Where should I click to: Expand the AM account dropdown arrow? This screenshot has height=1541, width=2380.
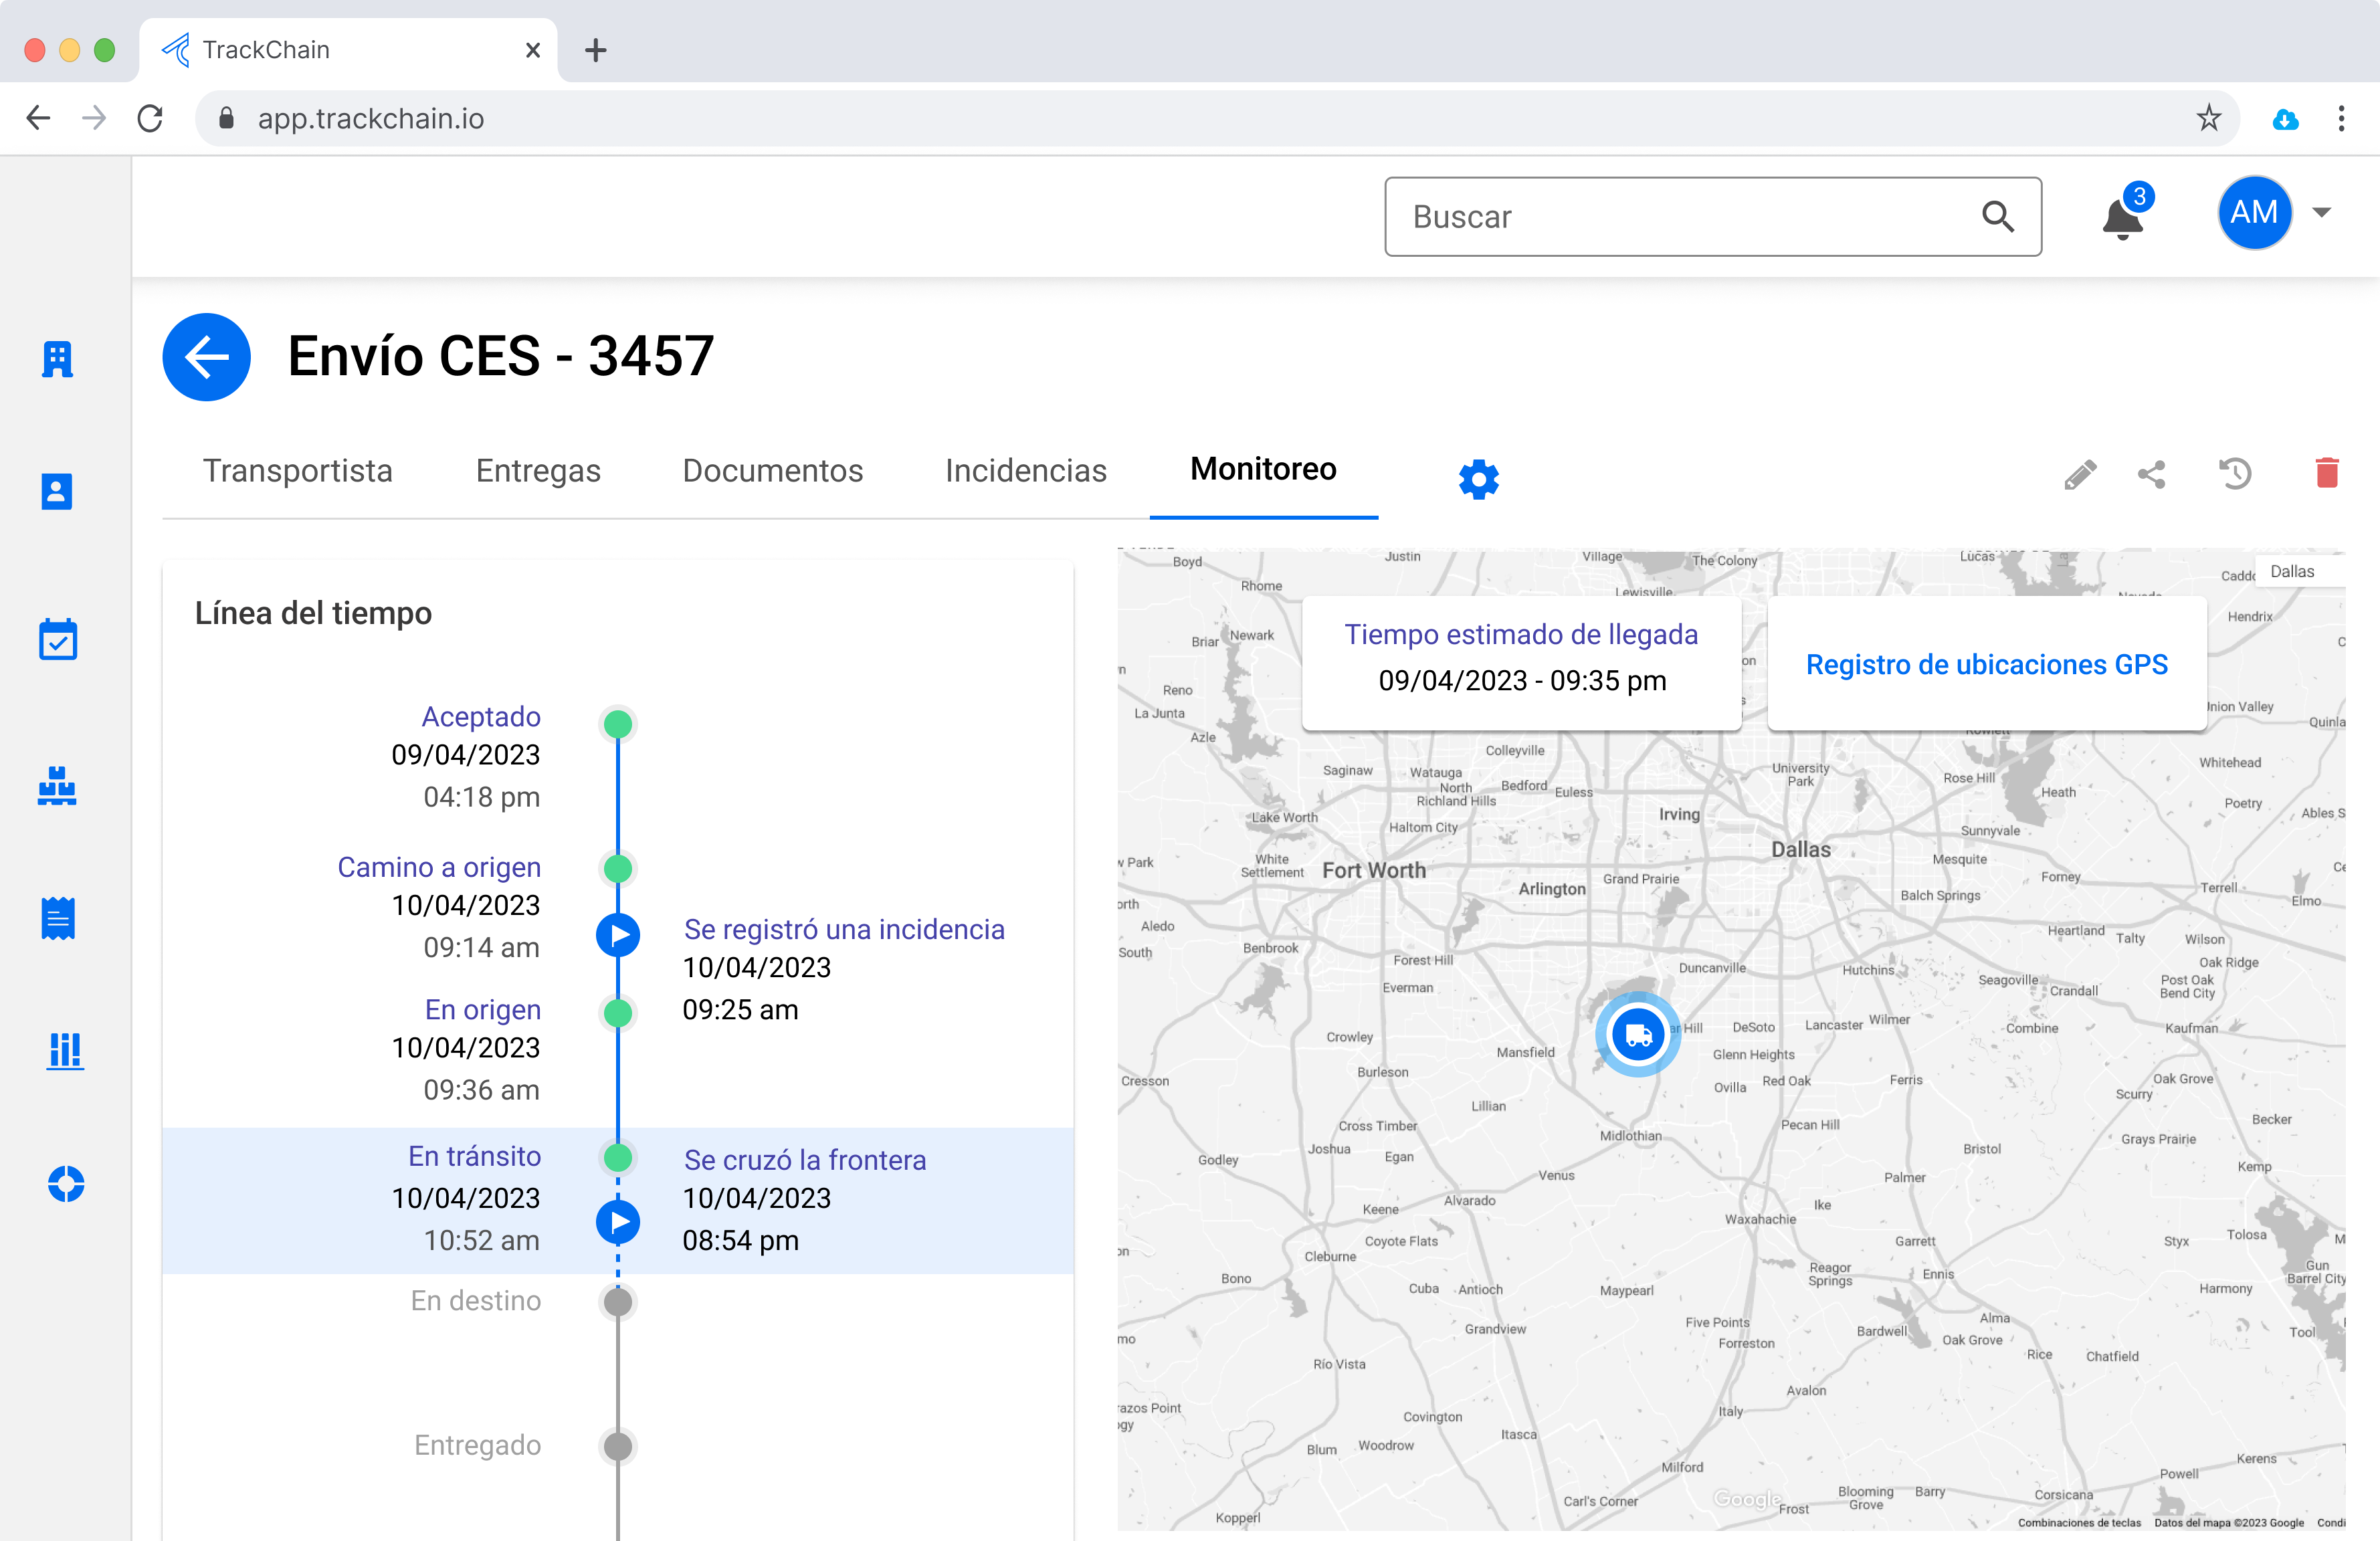click(x=2322, y=212)
